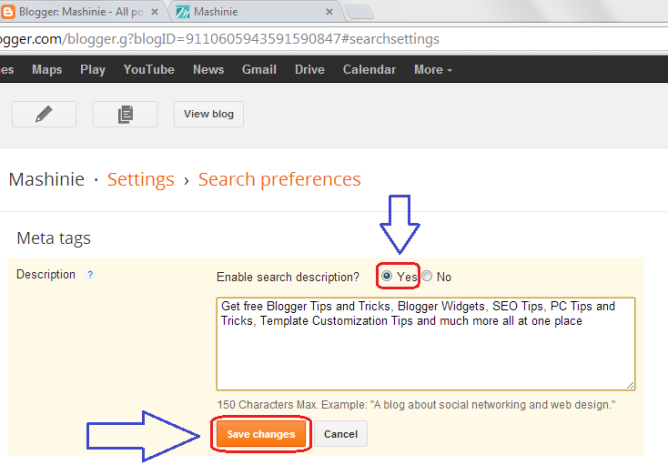Click the Description help question mark
Screen dimensions: 668x465
click(90, 275)
